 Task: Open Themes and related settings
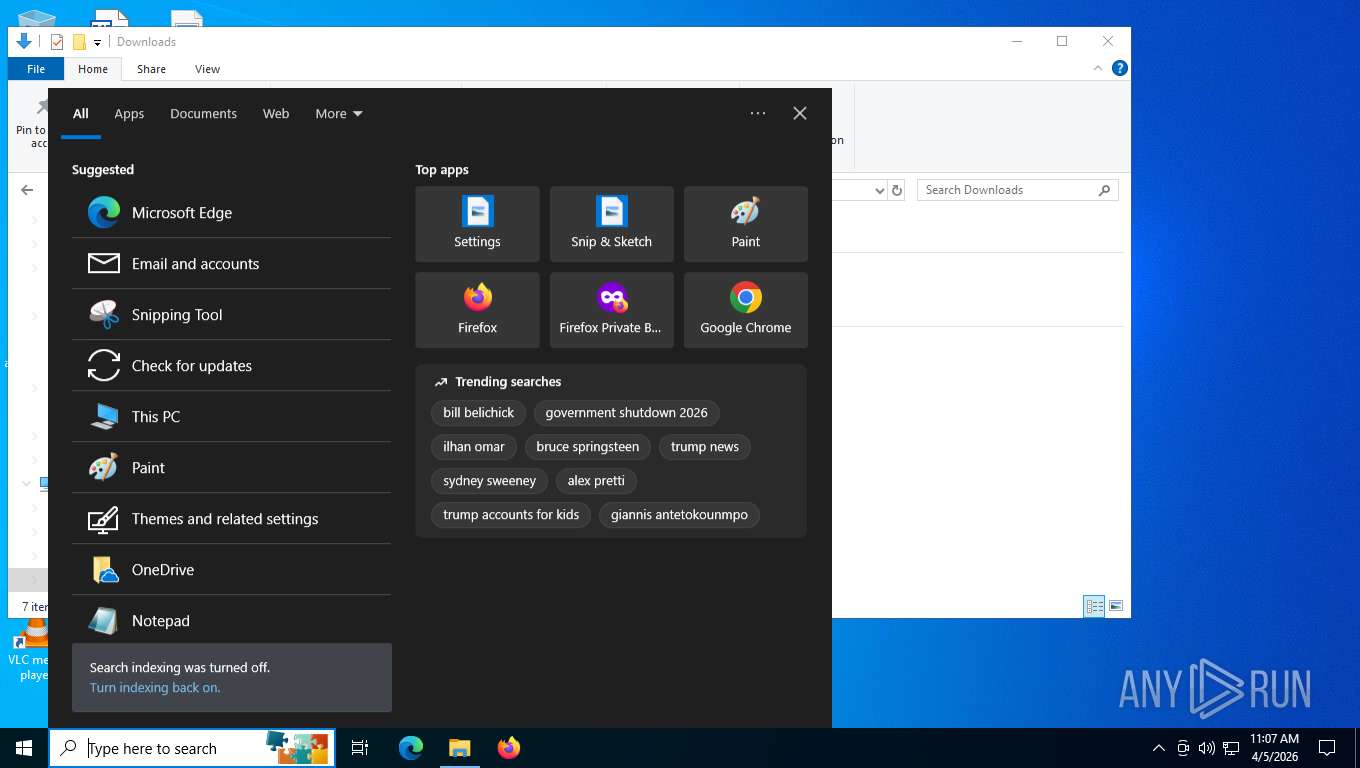click(x=231, y=518)
